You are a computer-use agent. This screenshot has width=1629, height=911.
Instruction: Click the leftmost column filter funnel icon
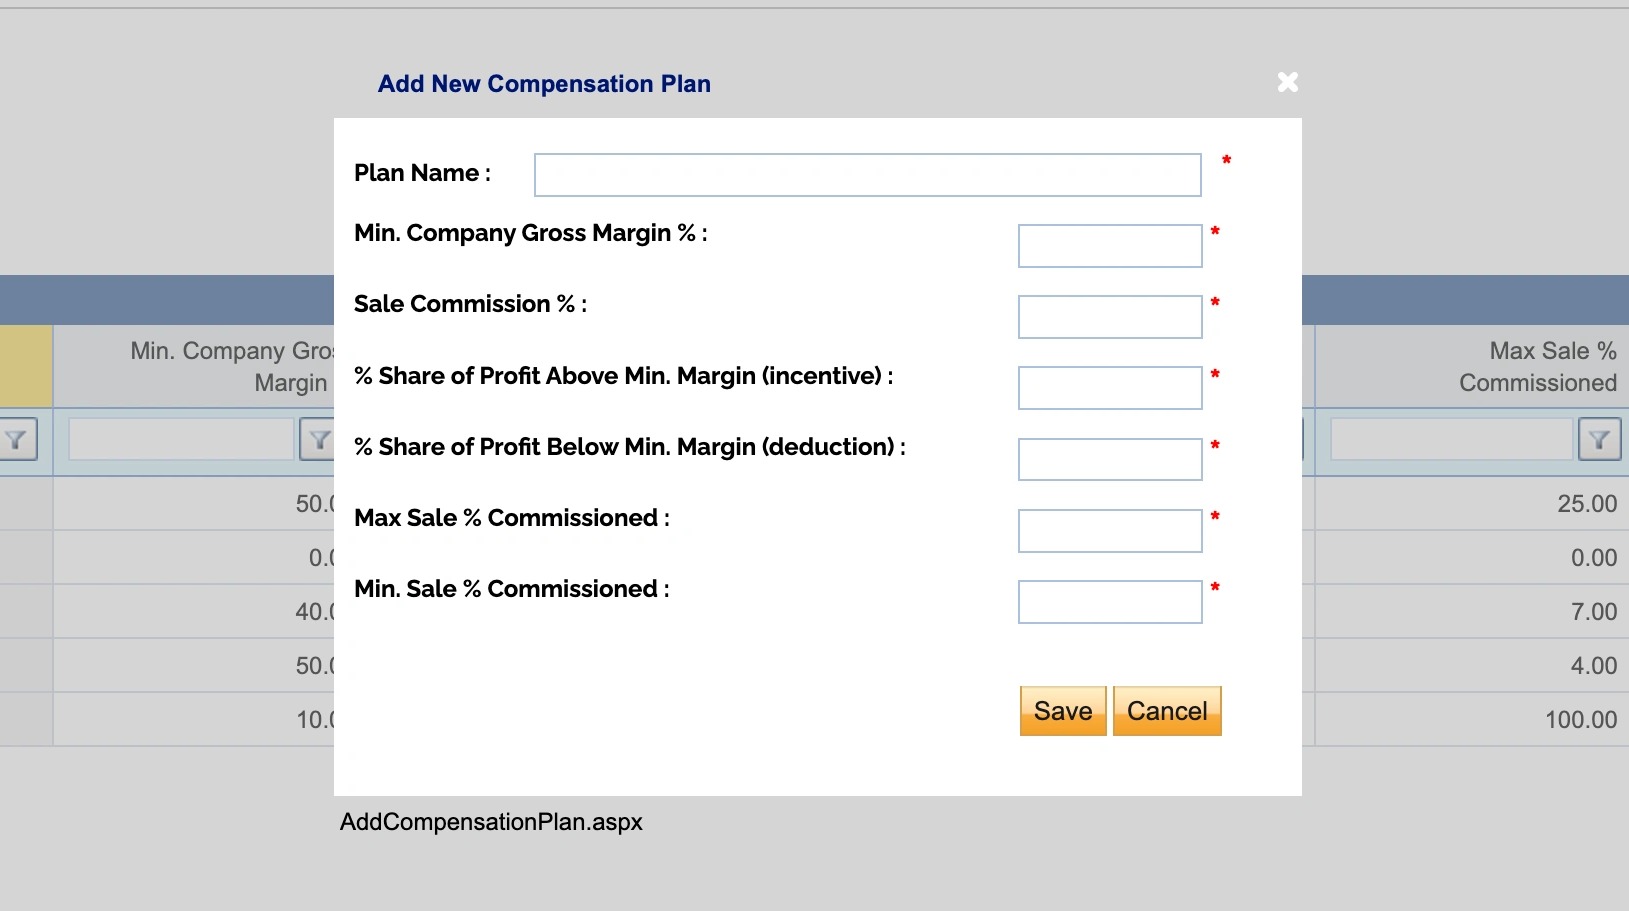coord(16,439)
